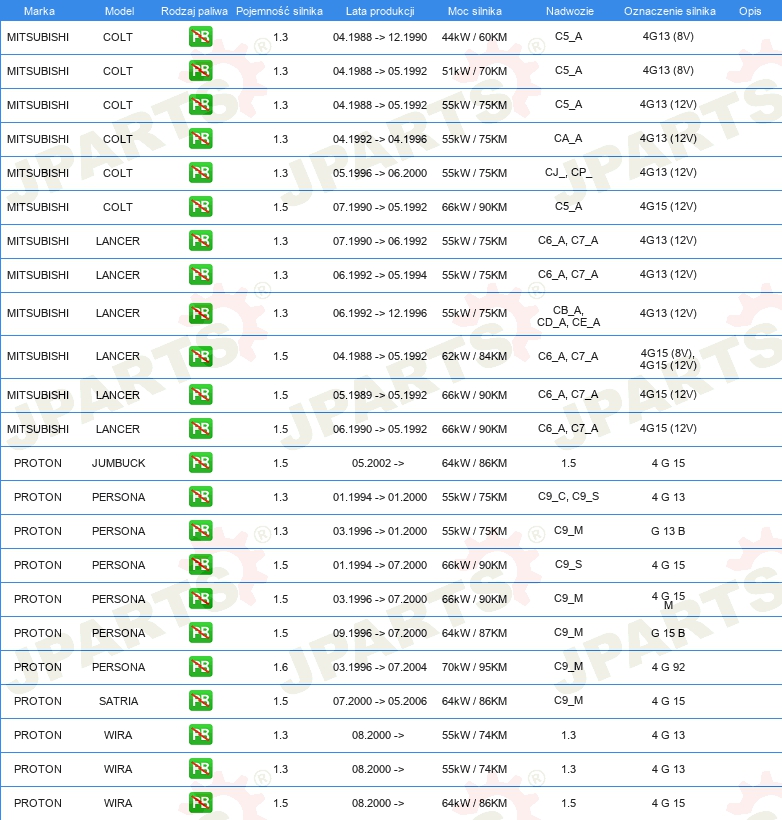Click the C9_C, C9_S body cell
This screenshot has height=820, width=782.
[x=569, y=496]
